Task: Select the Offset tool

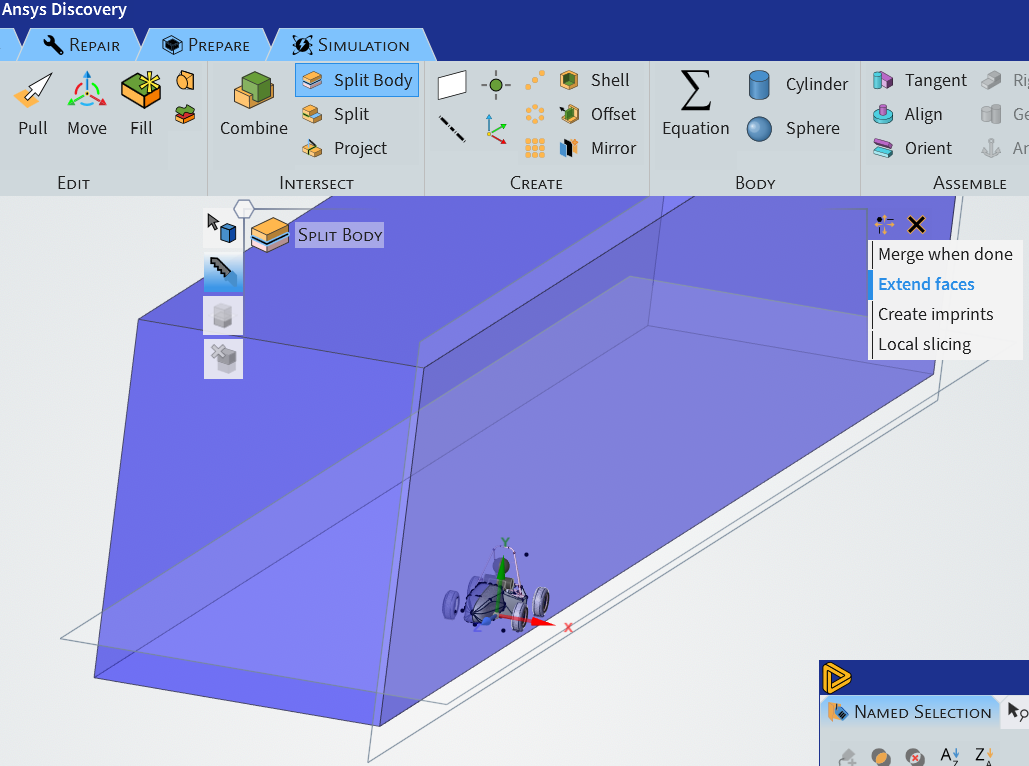Action: tap(598, 114)
